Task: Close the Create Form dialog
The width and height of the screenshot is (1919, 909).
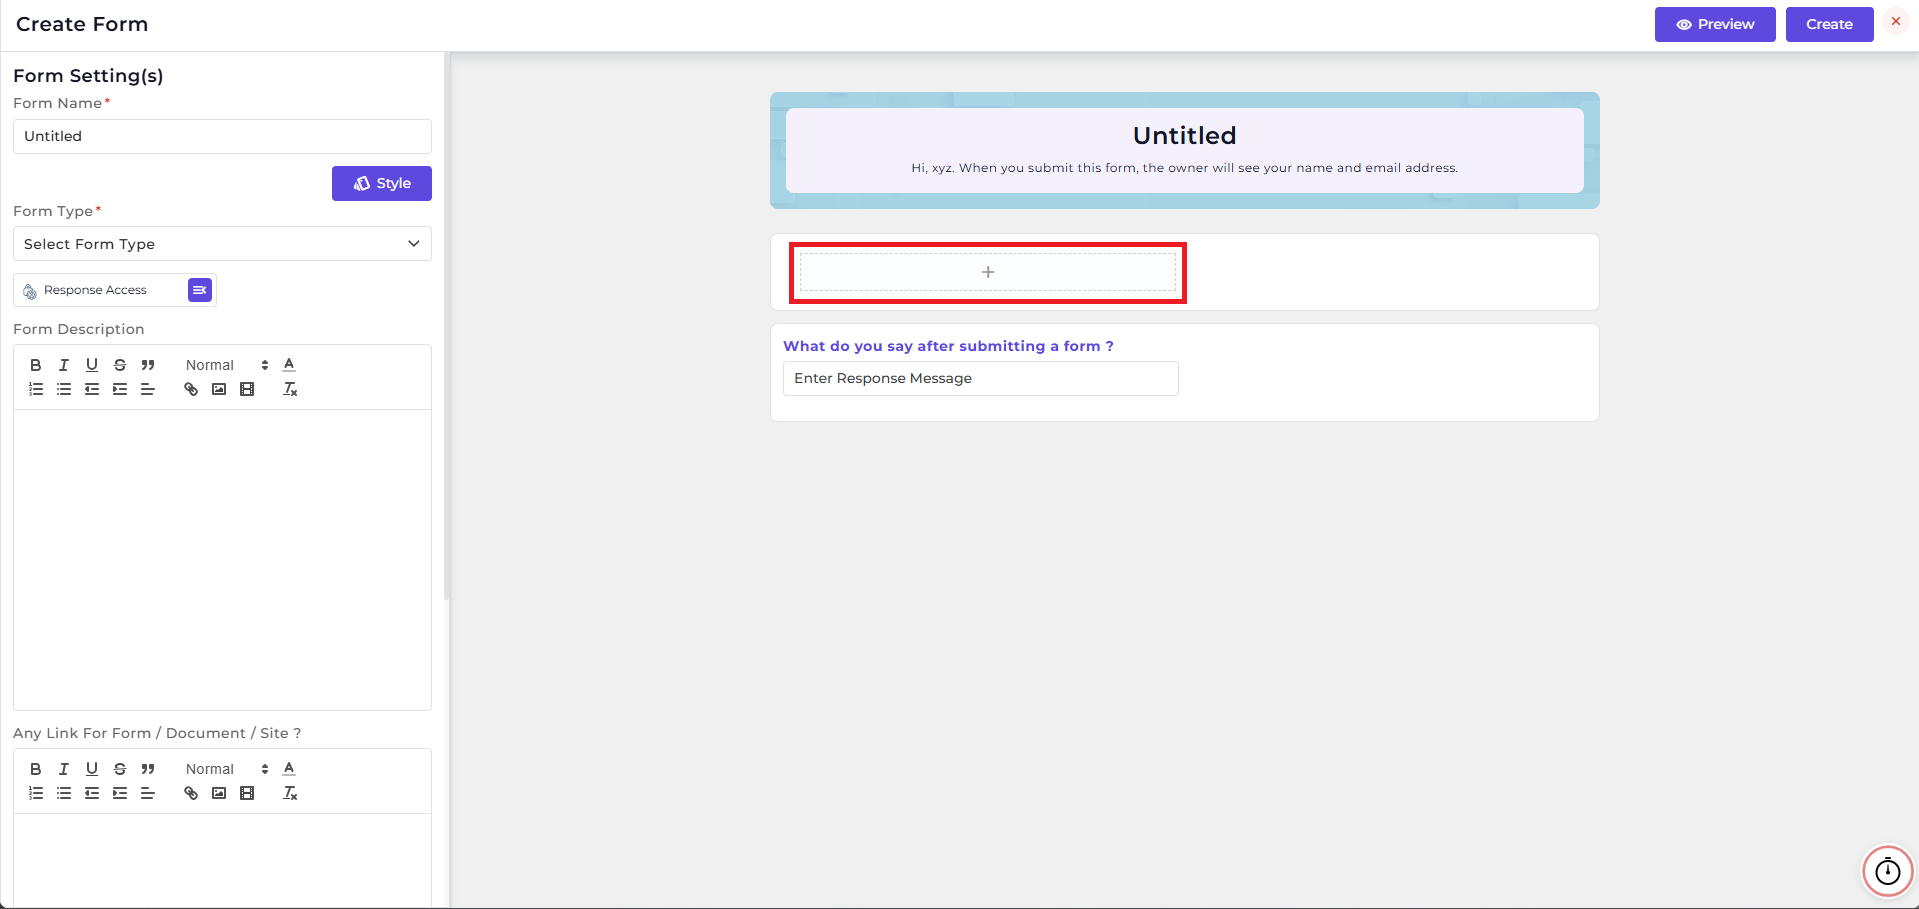Action: 1896,21
